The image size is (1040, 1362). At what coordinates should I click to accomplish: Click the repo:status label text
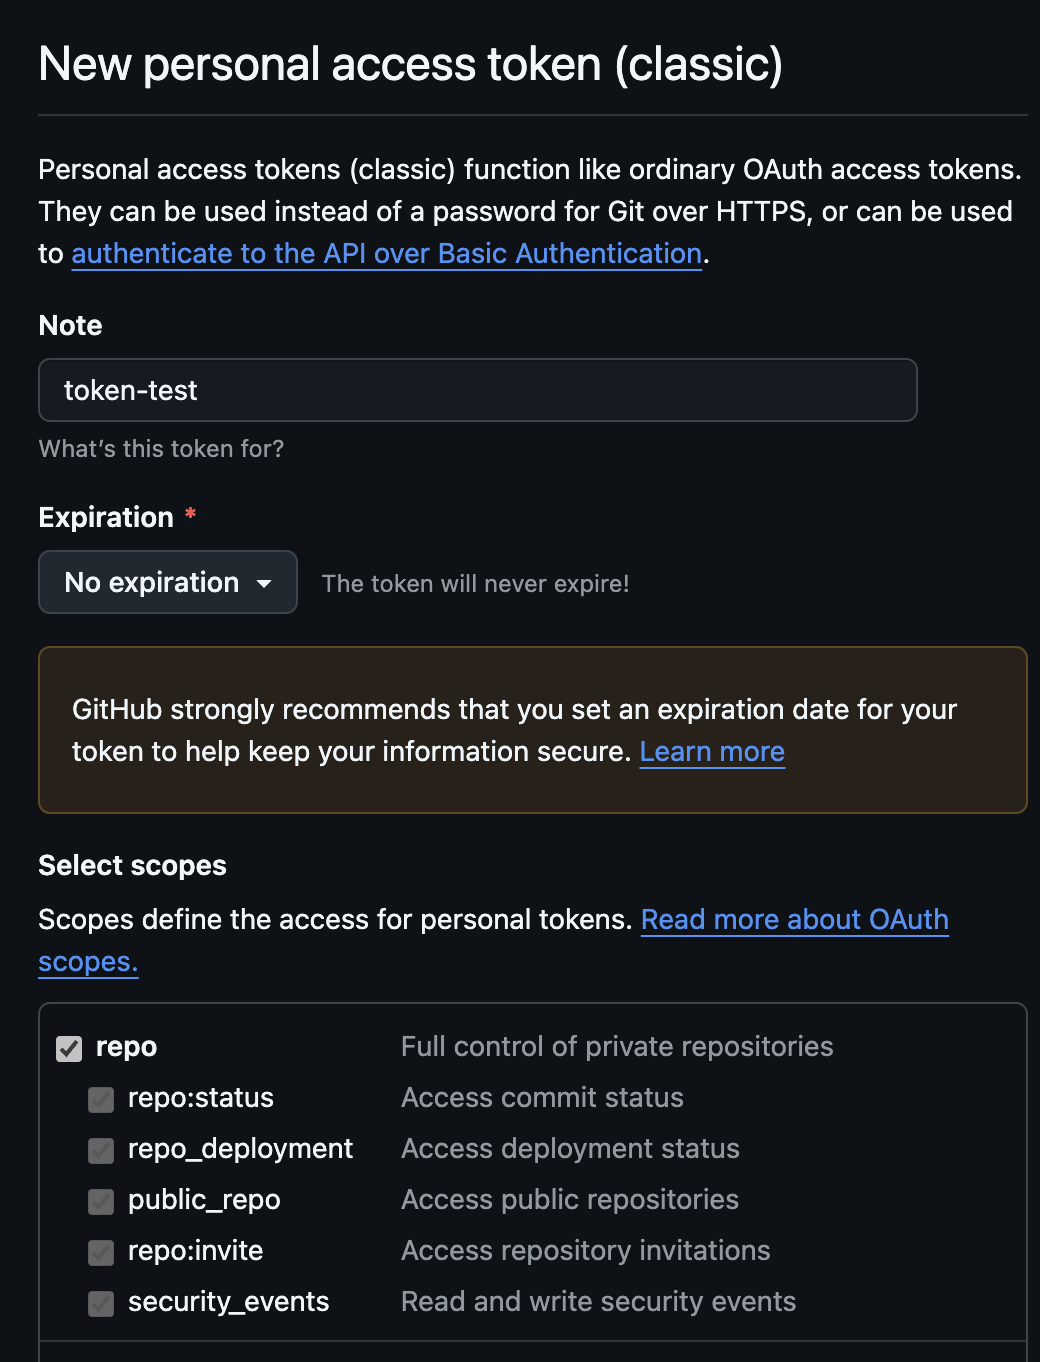(200, 1098)
